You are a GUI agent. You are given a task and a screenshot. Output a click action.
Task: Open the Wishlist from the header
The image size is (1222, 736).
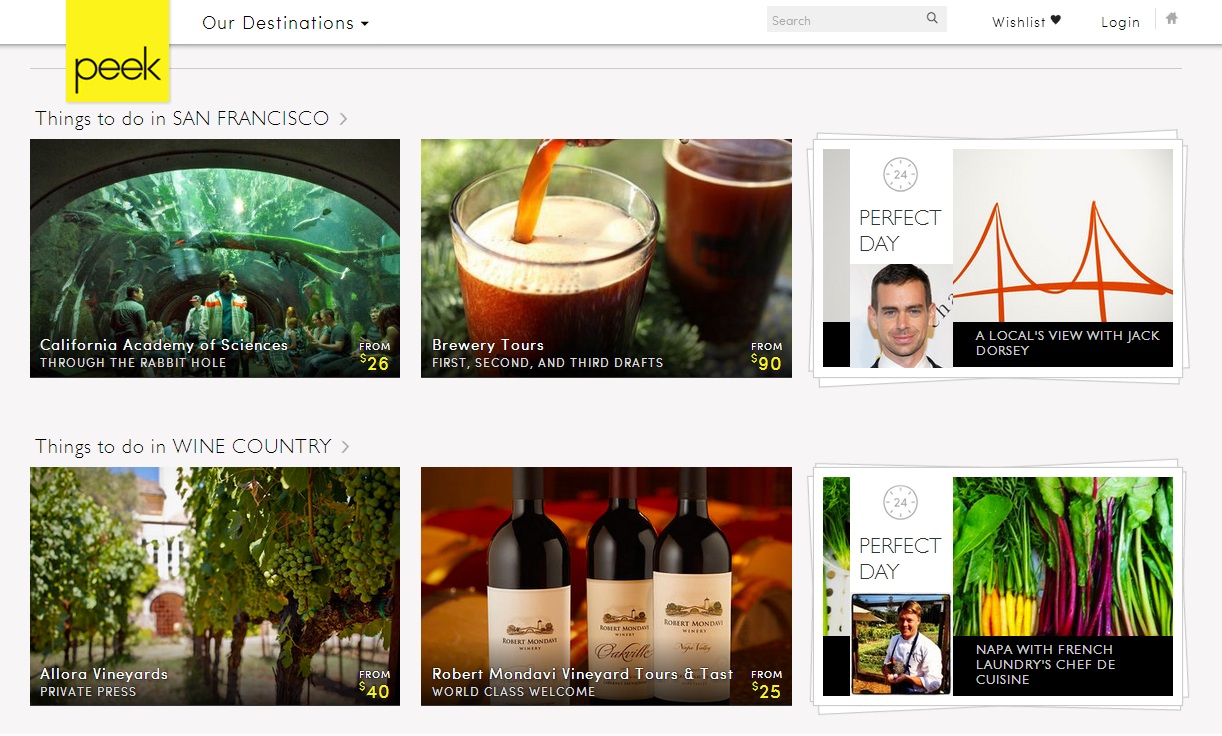1018,22
